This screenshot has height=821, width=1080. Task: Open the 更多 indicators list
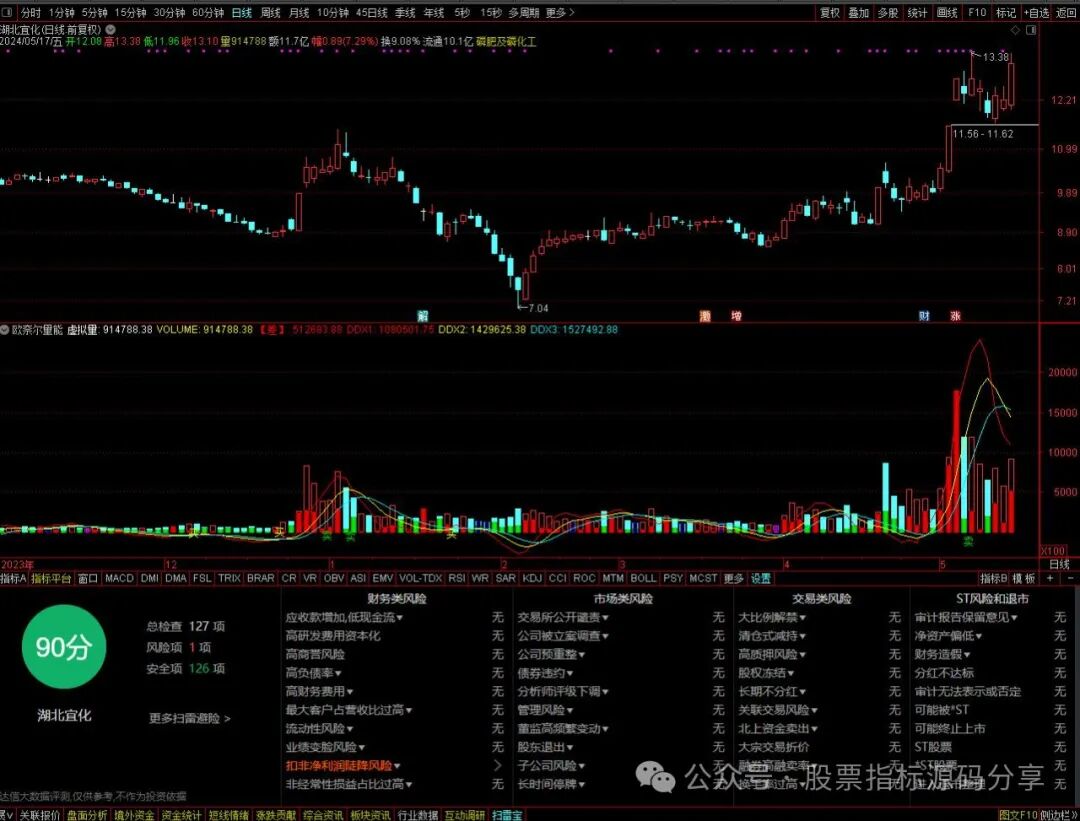pos(734,579)
